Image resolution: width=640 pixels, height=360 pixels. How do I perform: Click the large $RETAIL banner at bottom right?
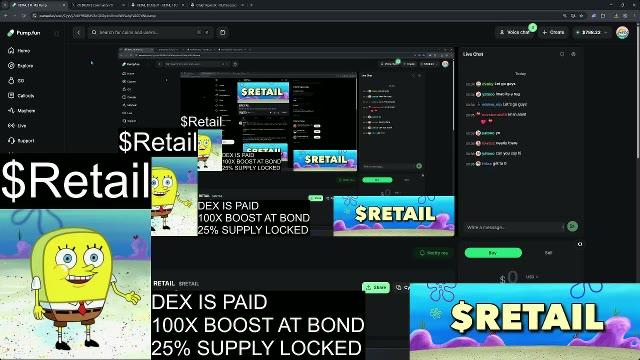click(524, 321)
